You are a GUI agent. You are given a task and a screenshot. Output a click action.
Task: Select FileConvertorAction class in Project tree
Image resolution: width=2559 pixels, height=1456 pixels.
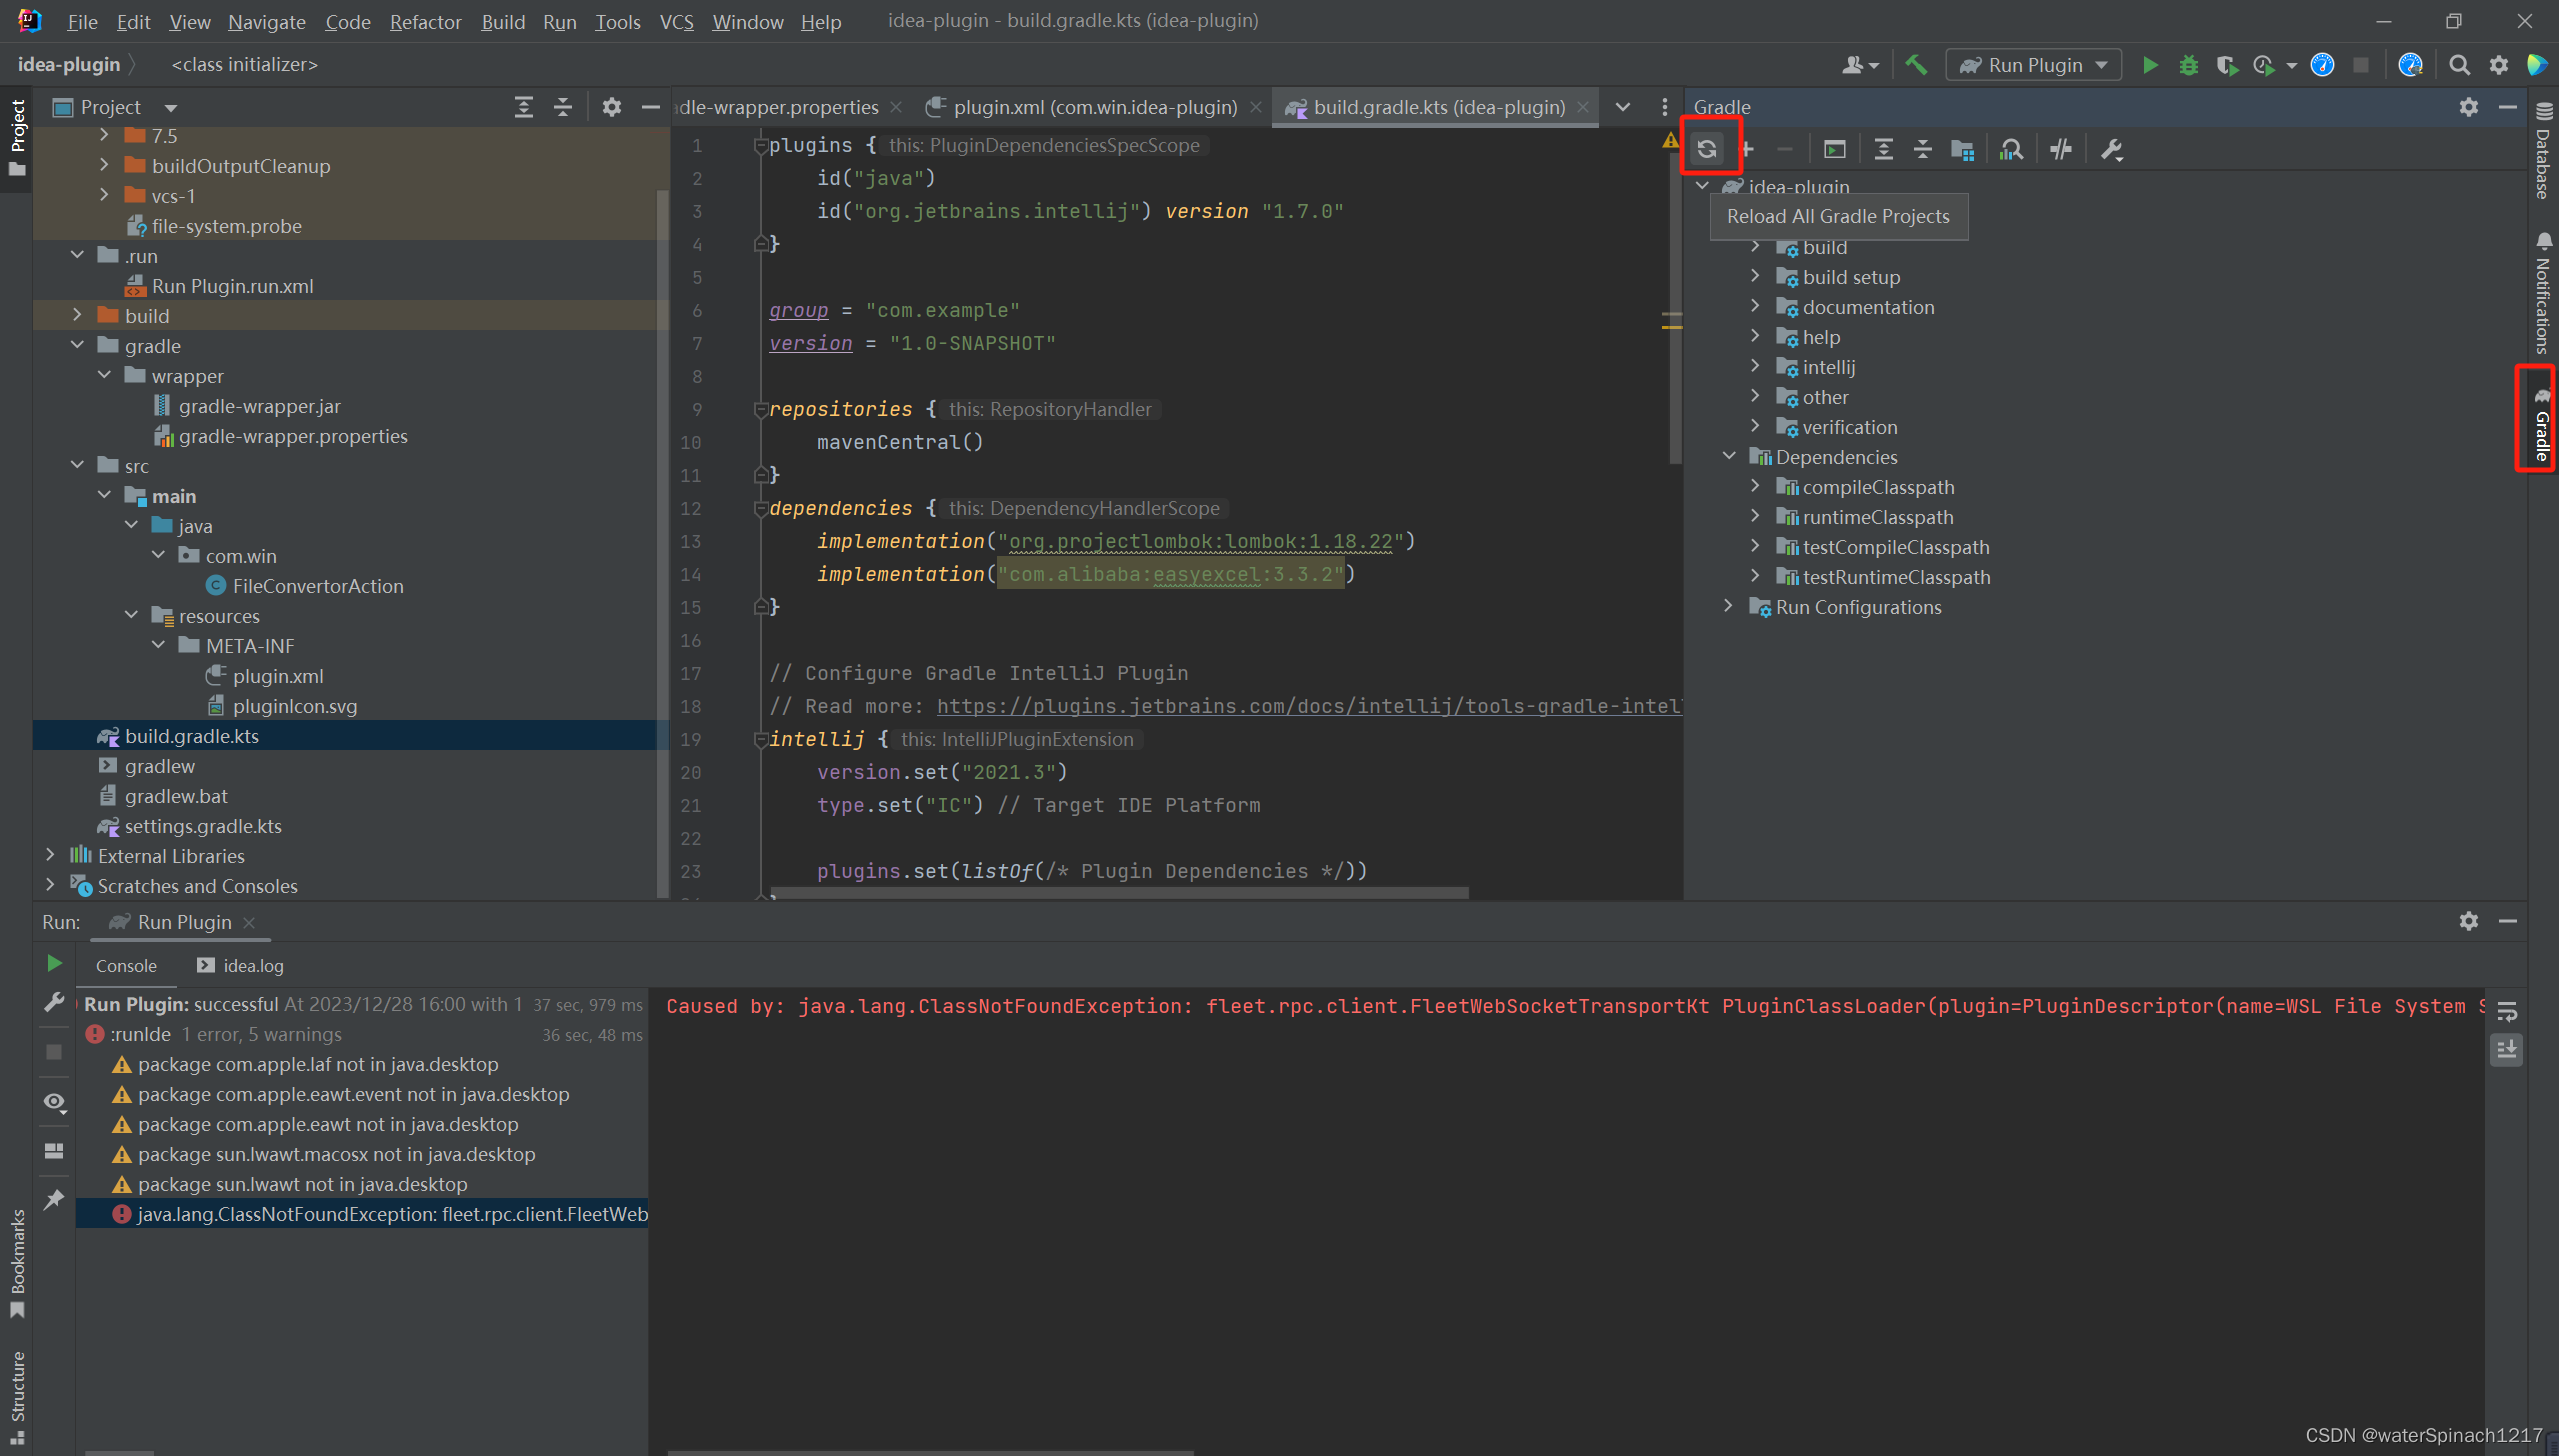318,586
